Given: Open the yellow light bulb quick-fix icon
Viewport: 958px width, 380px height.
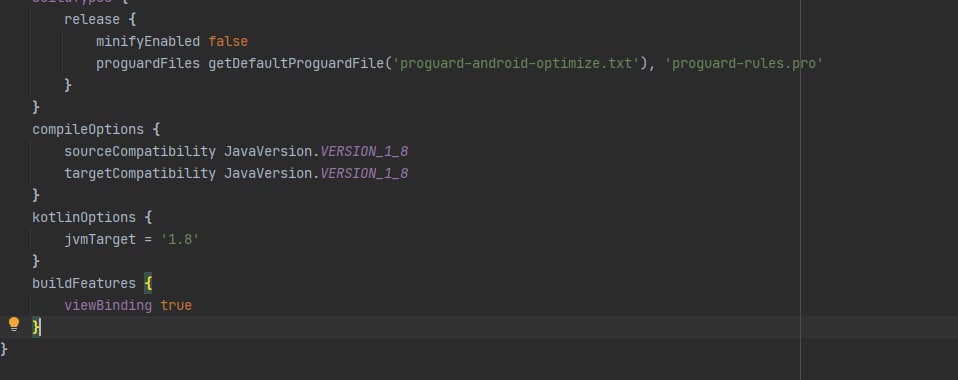Looking at the screenshot, I should (x=14, y=324).
